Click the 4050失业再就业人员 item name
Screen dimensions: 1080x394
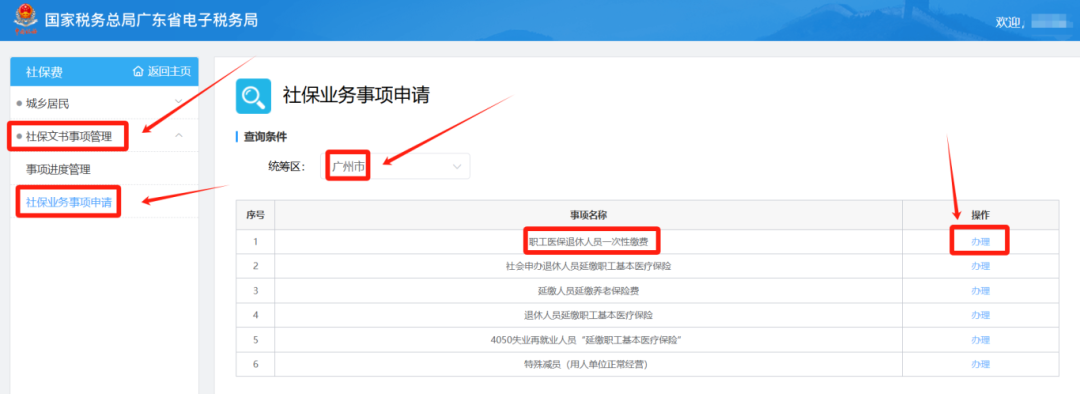tap(588, 340)
